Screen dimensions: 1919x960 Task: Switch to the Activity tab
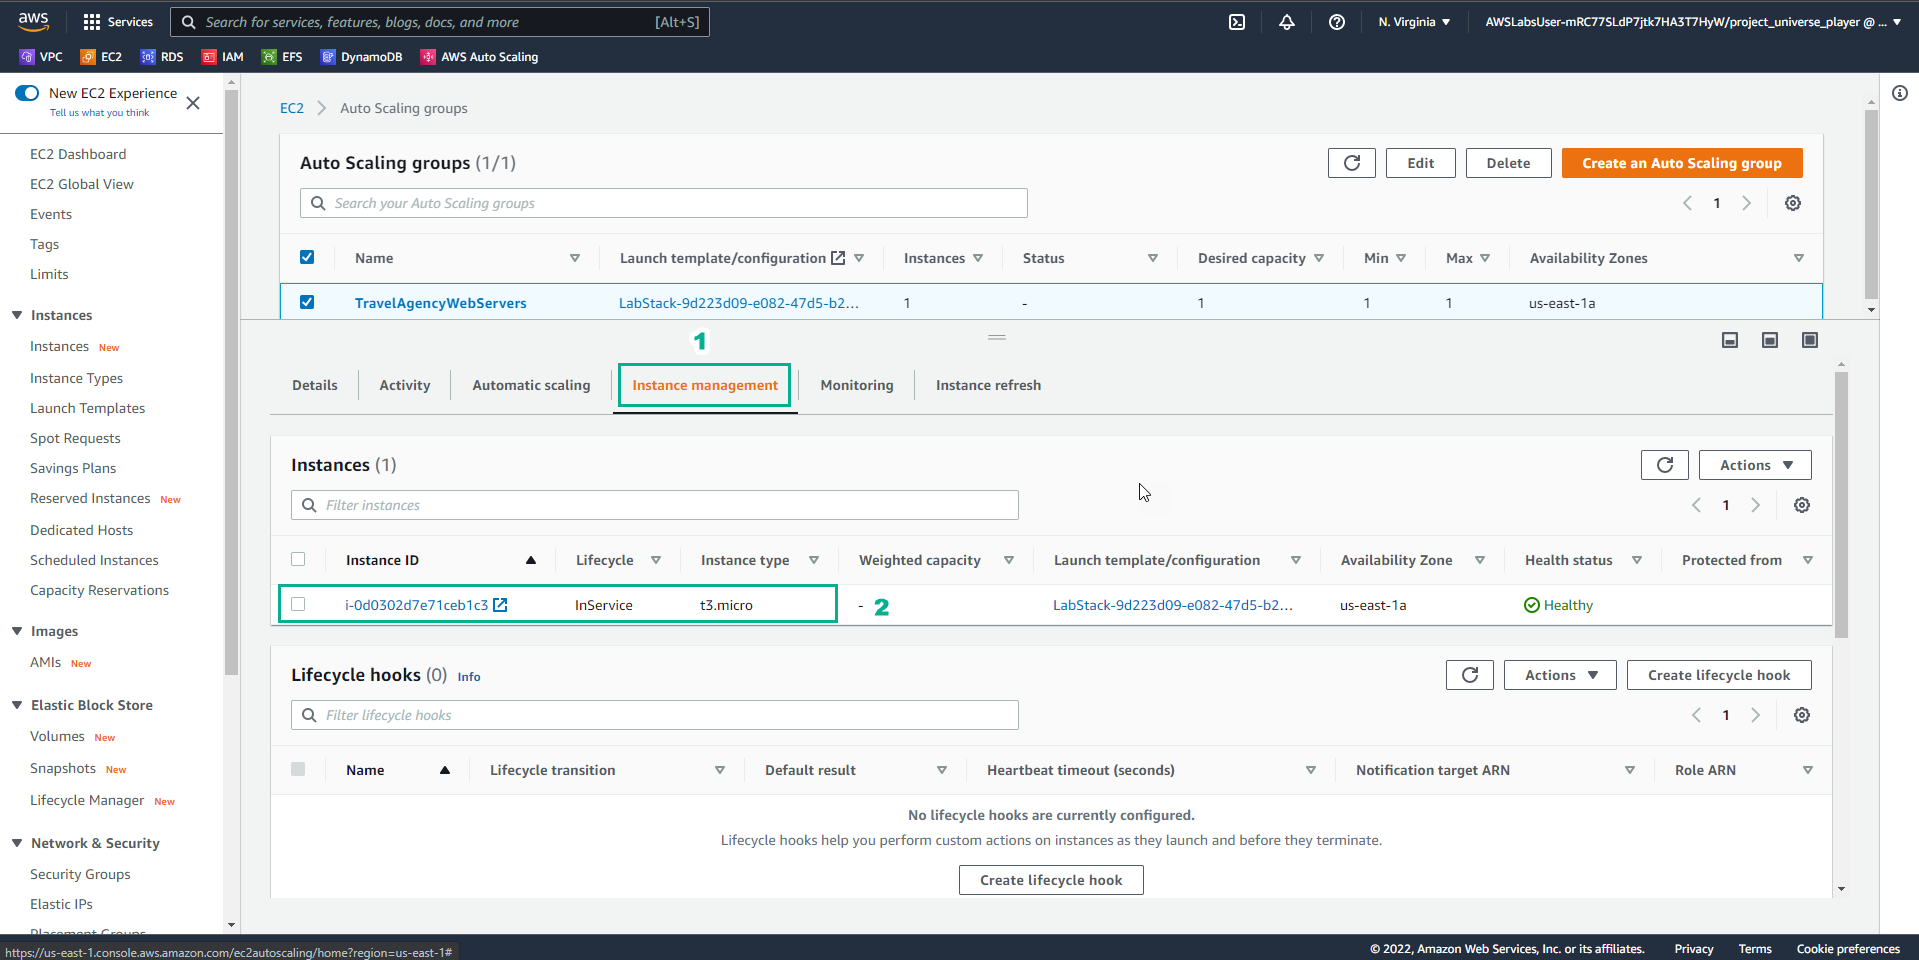[x=405, y=385]
